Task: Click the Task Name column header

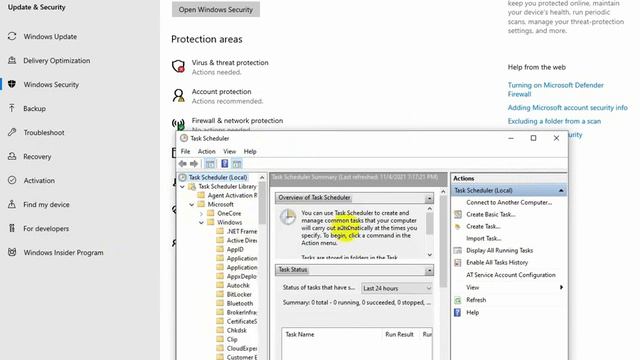Action: [300, 334]
